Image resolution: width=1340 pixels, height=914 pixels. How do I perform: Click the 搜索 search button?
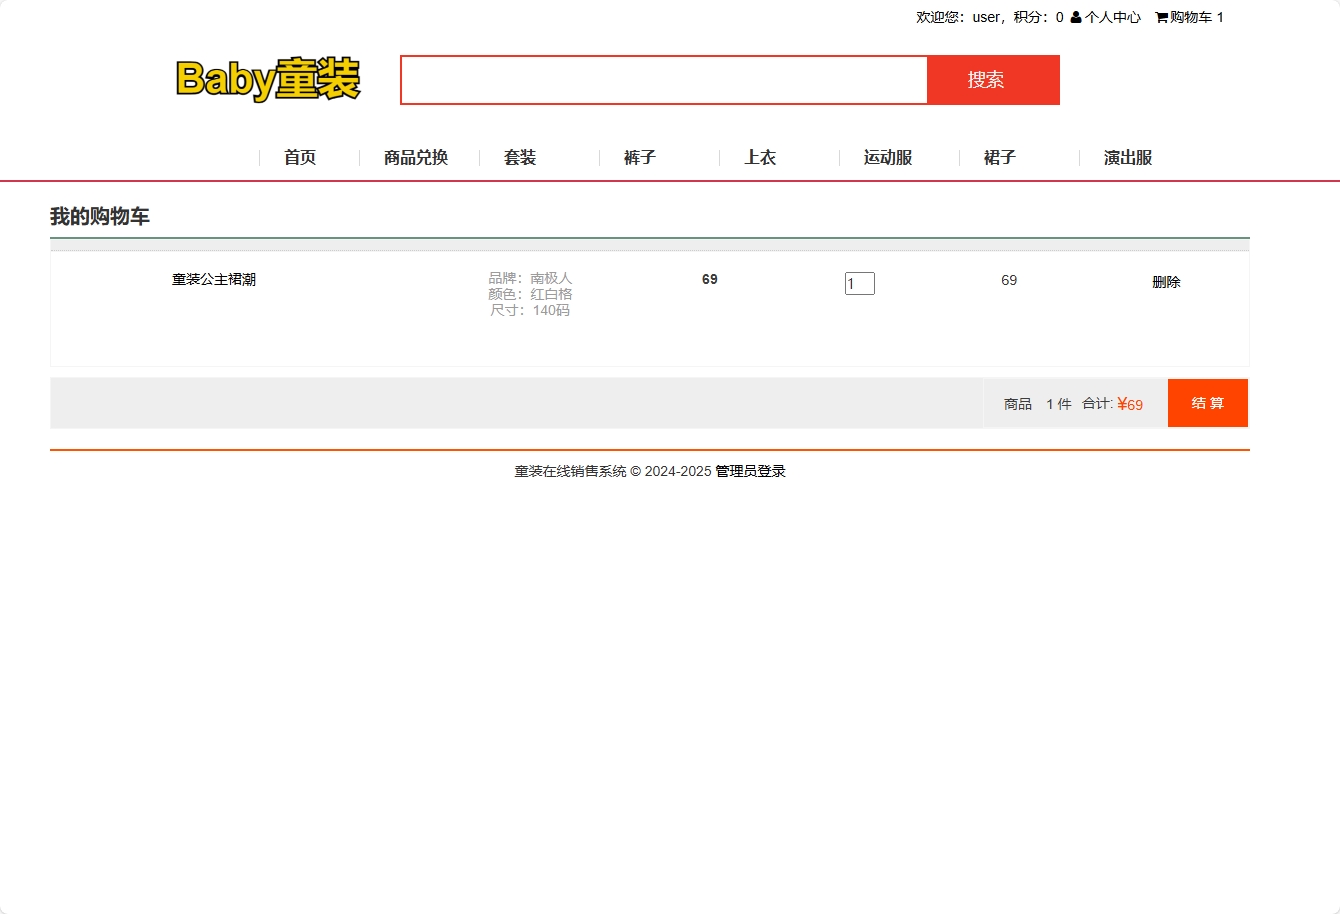[x=993, y=80]
